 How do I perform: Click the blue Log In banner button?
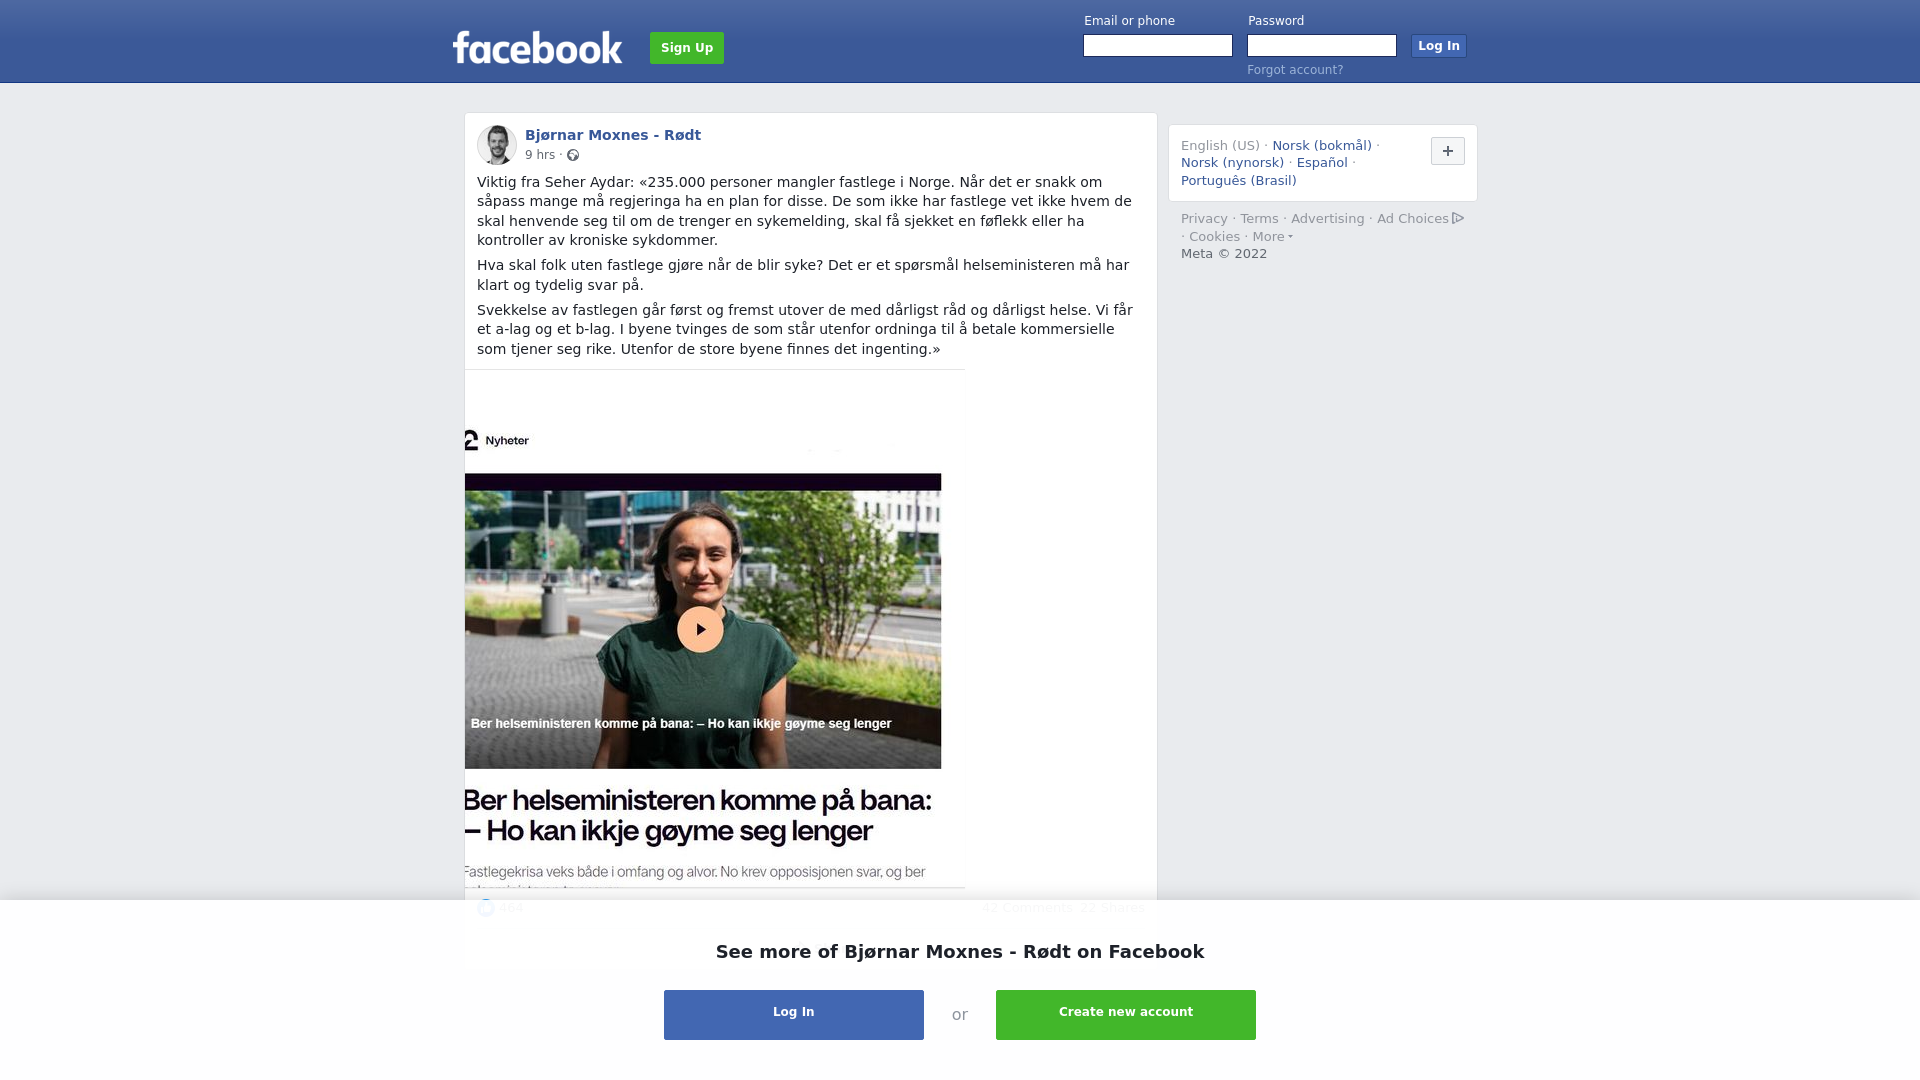(794, 1015)
